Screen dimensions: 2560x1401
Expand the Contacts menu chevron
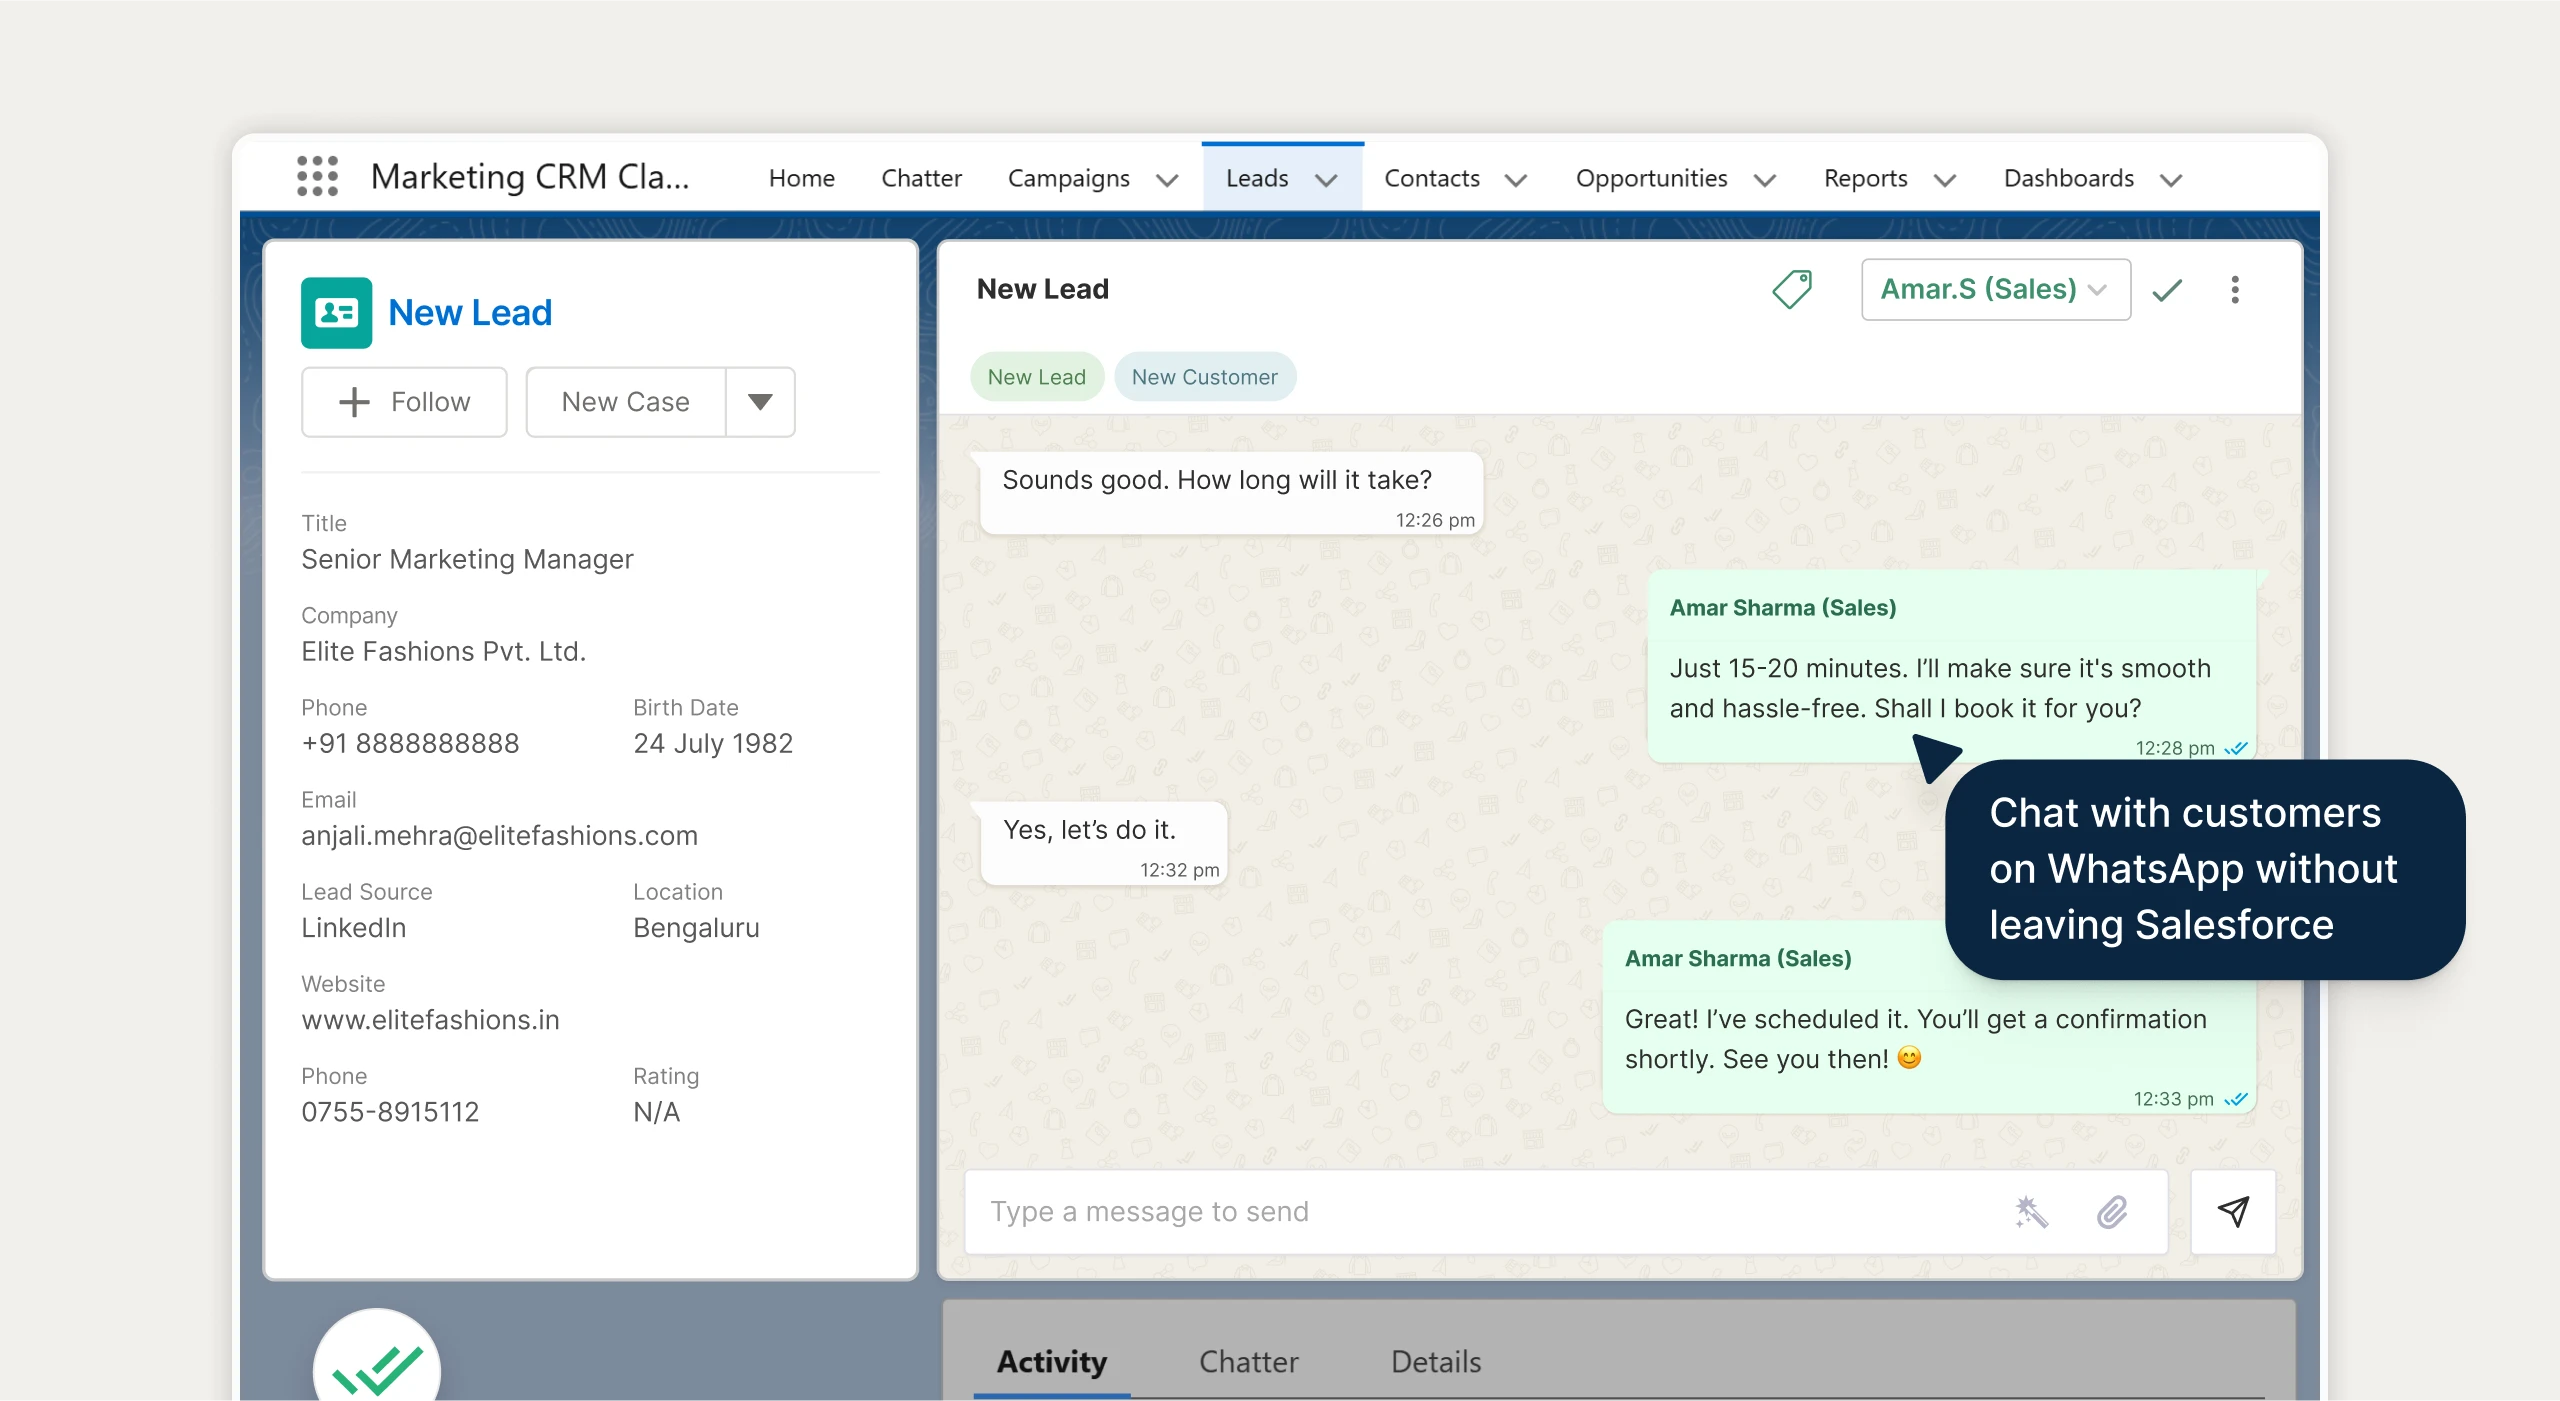click(1516, 180)
